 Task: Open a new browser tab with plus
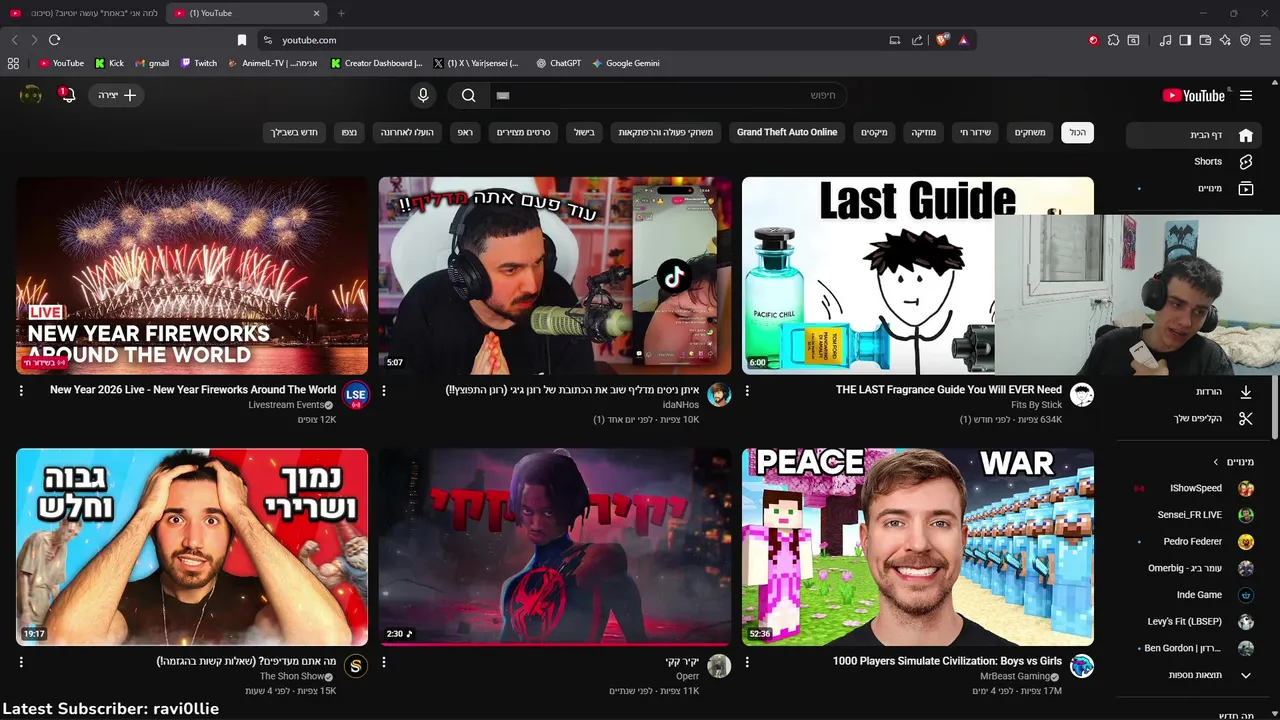pos(341,13)
